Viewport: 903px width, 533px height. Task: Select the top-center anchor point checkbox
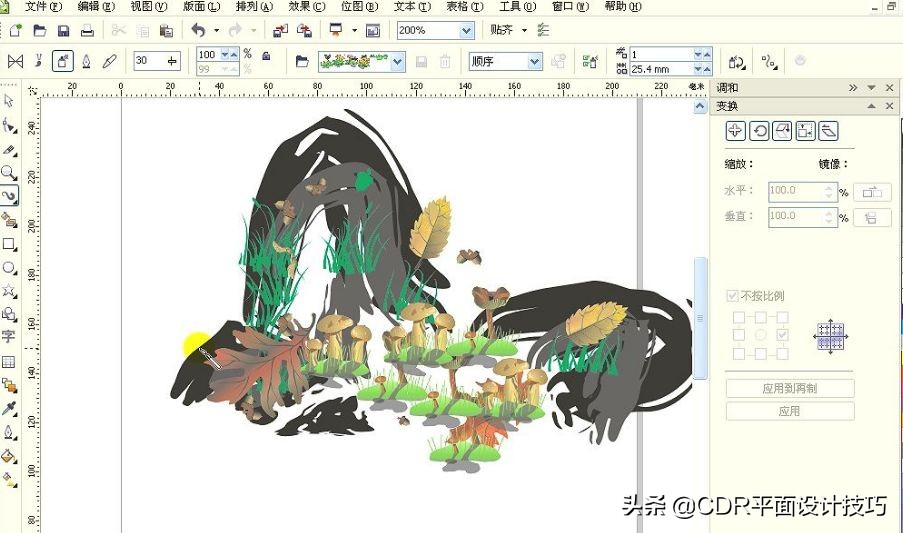tap(761, 317)
